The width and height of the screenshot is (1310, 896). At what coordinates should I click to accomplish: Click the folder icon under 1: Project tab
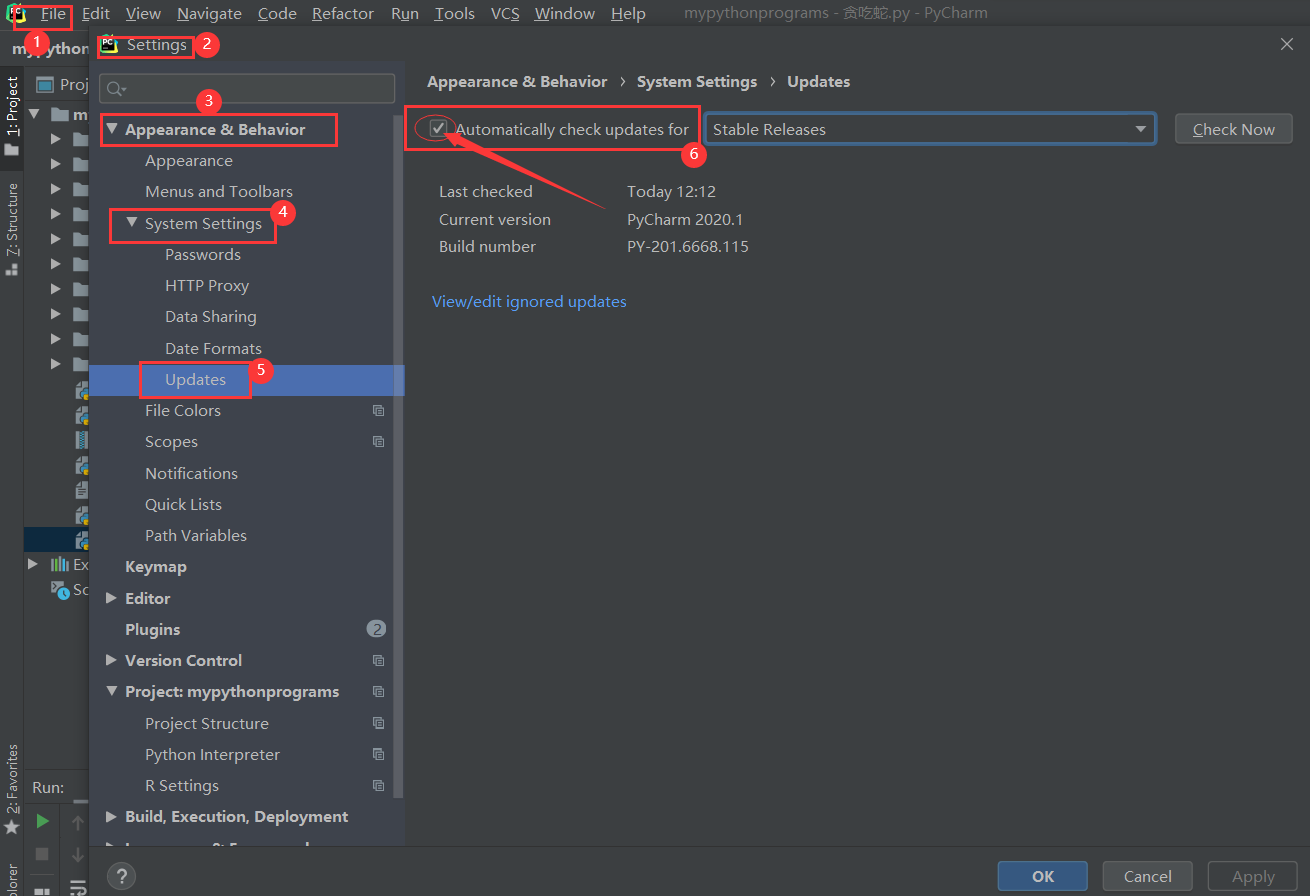pyautogui.click(x=12, y=150)
